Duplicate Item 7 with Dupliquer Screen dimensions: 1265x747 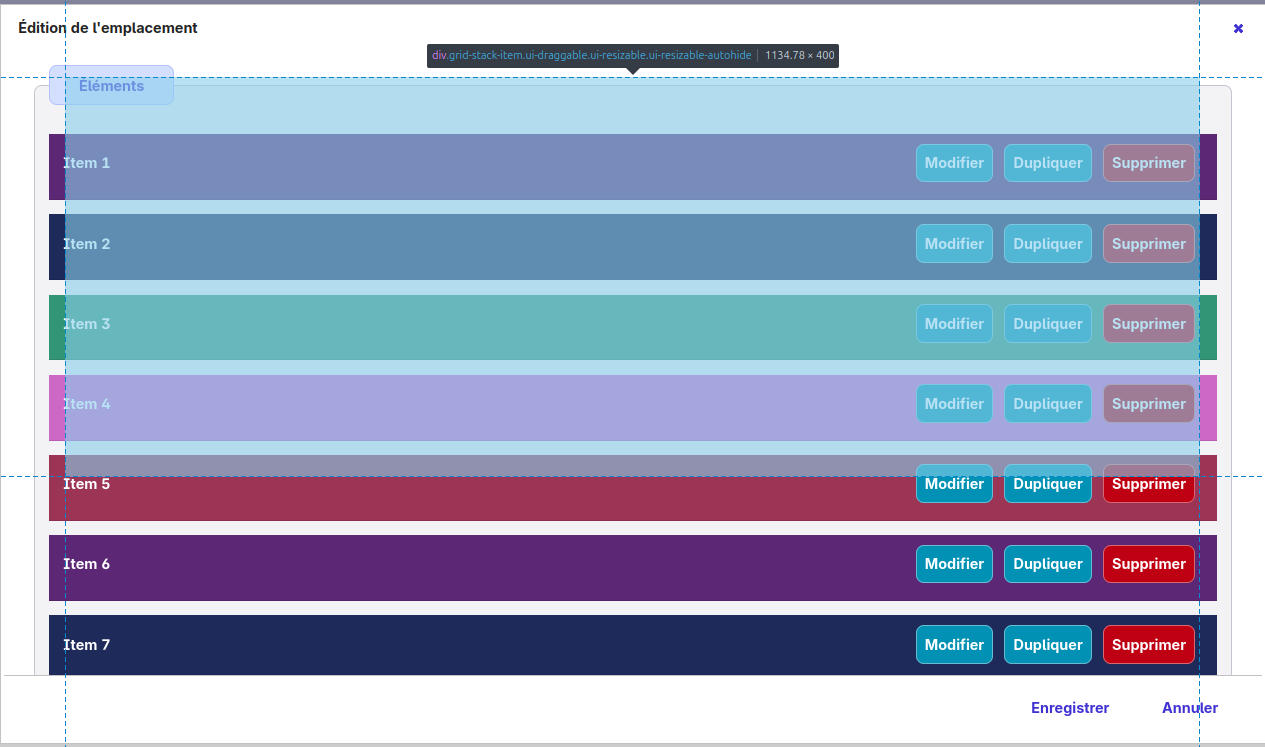[1048, 645]
